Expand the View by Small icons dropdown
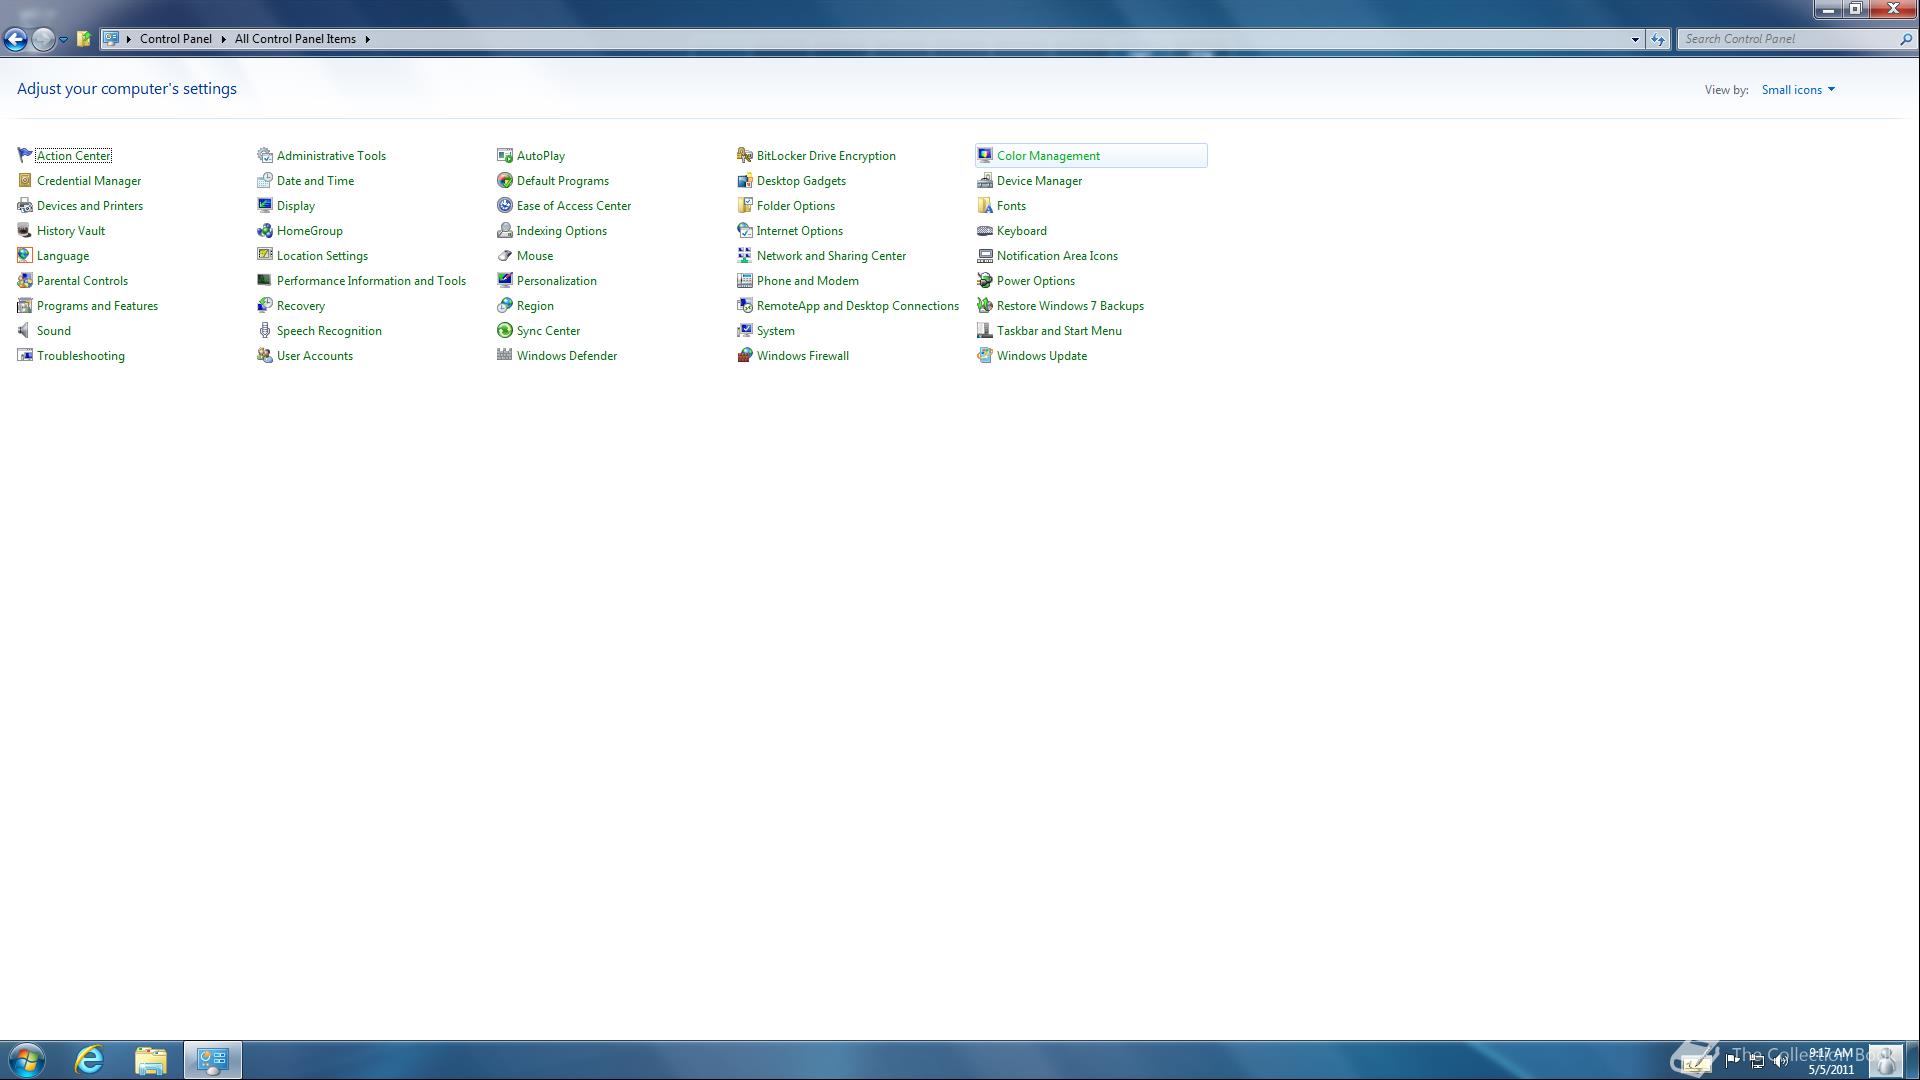Viewport: 1920px width, 1080px height. coord(1798,90)
